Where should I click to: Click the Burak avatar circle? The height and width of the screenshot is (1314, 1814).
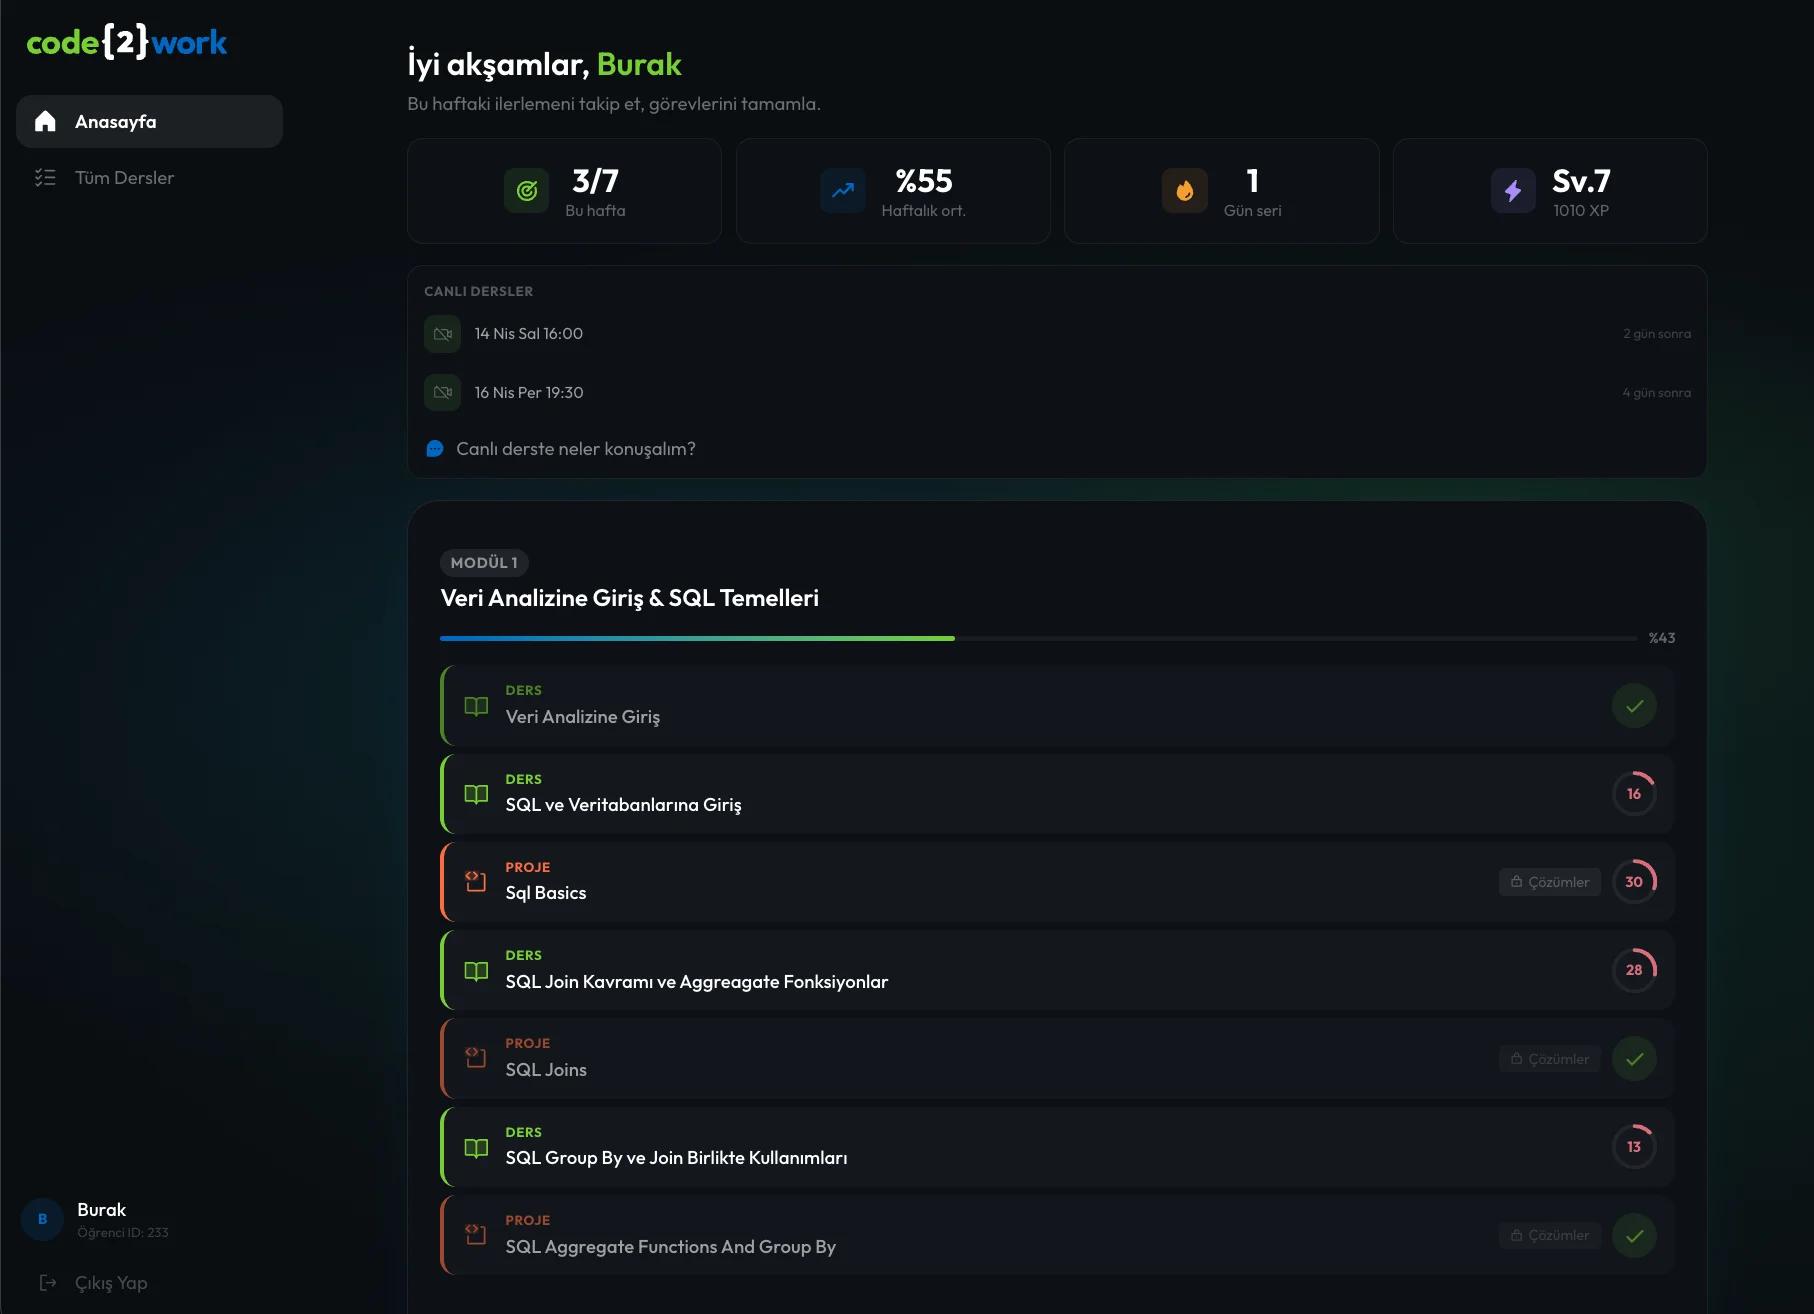tap(42, 1219)
